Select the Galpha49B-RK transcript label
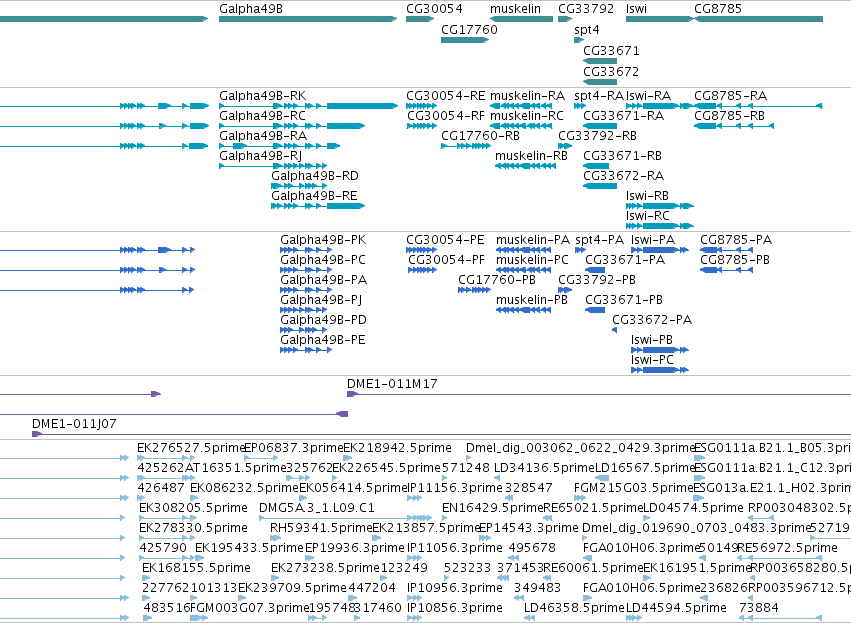Viewport: 851px width, 623px height. click(263, 96)
